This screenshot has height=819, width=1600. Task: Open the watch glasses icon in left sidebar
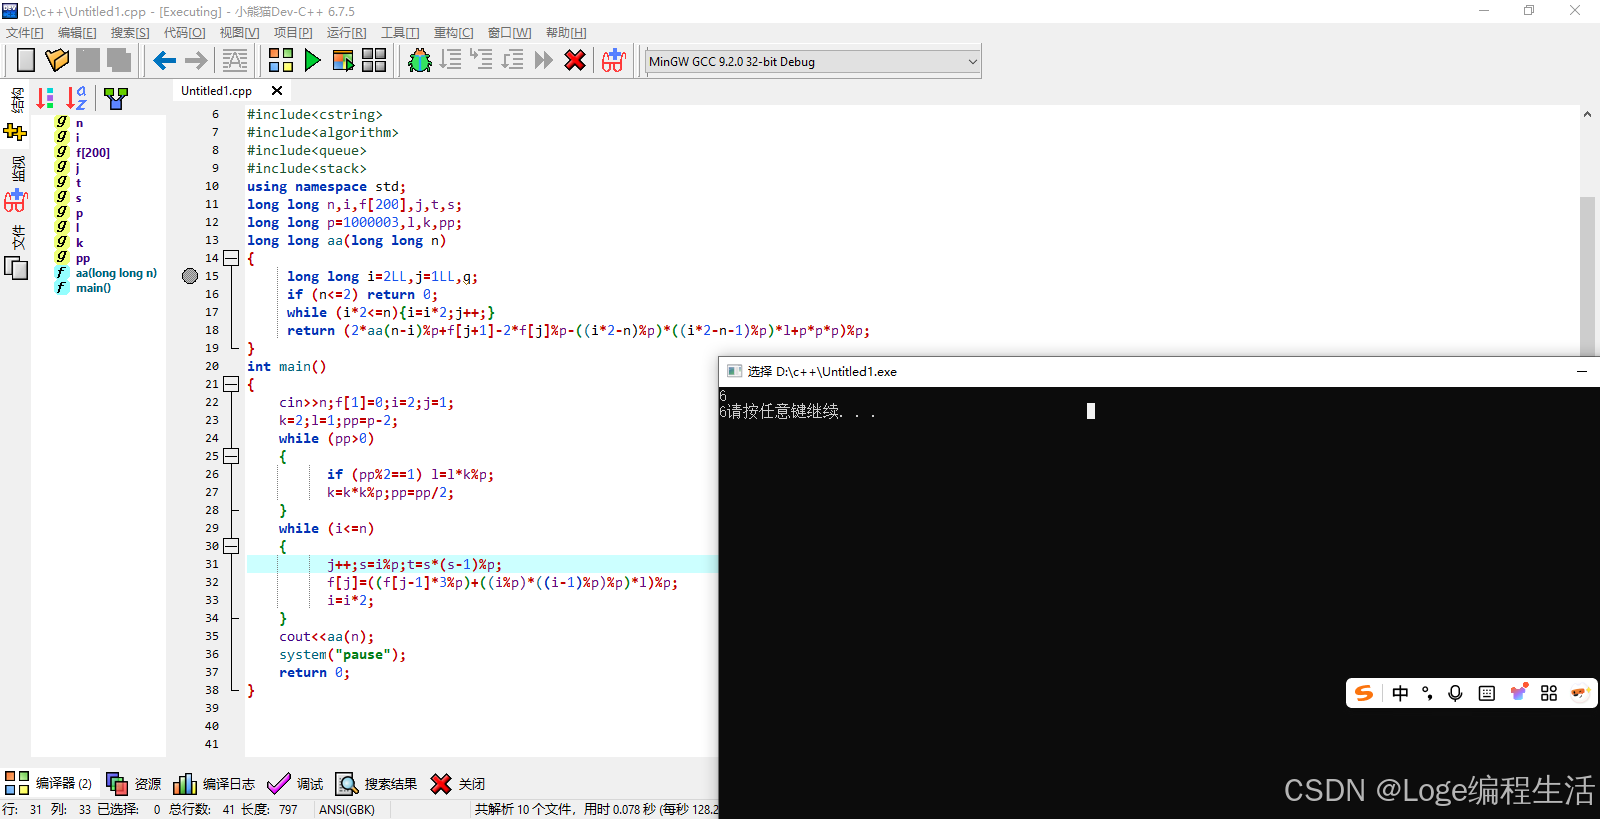click(x=15, y=201)
